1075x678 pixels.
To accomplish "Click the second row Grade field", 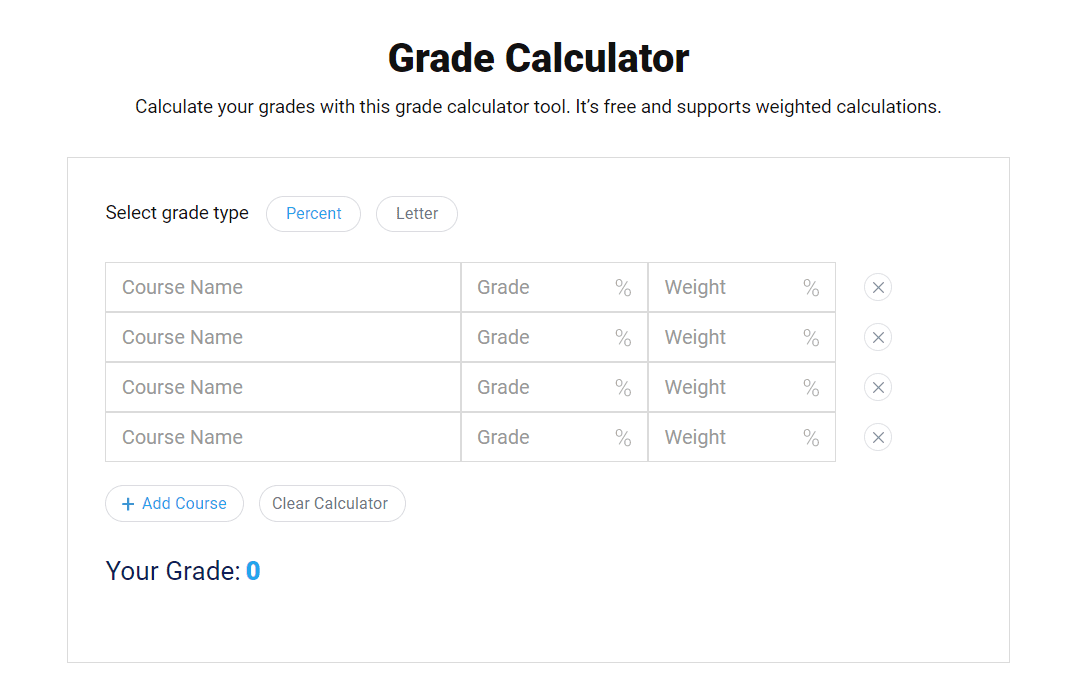I will click(x=540, y=337).
